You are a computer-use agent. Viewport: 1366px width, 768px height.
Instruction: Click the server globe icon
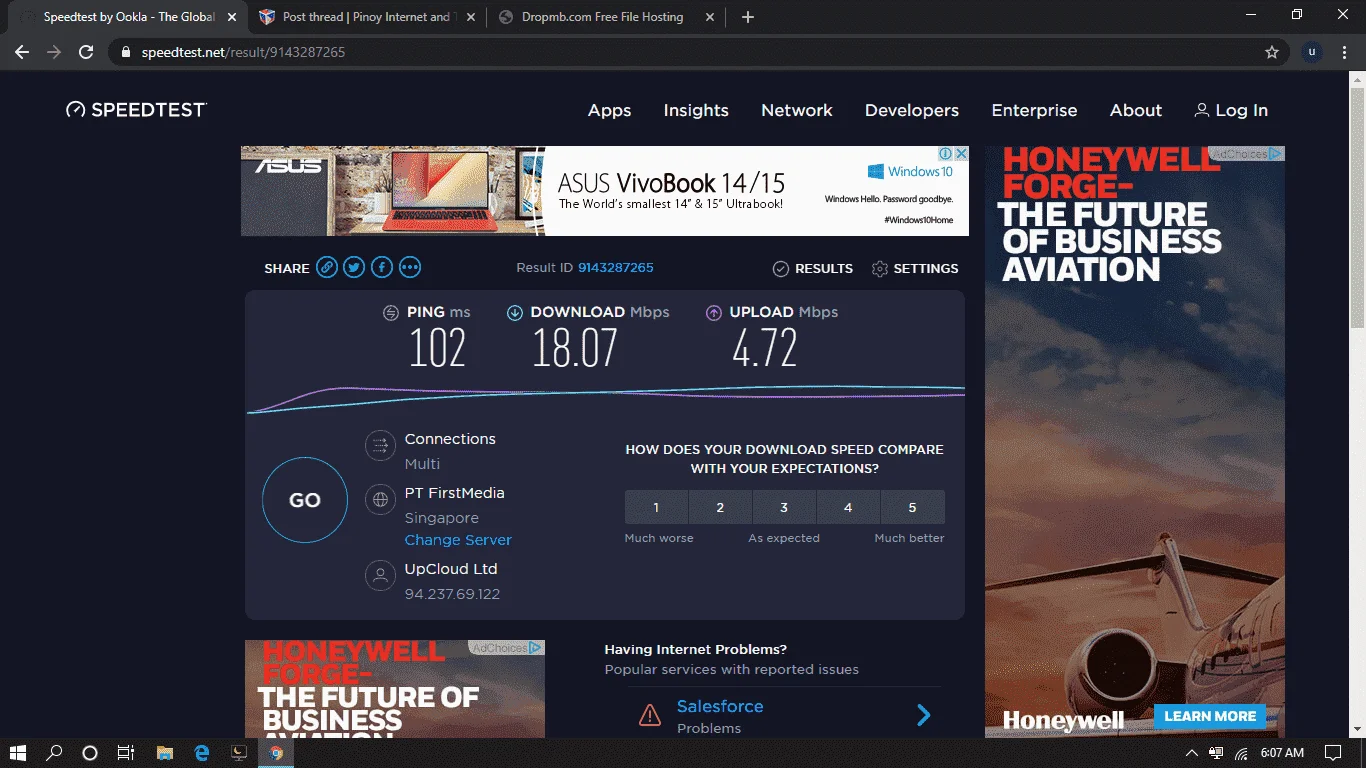(x=380, y=499)
